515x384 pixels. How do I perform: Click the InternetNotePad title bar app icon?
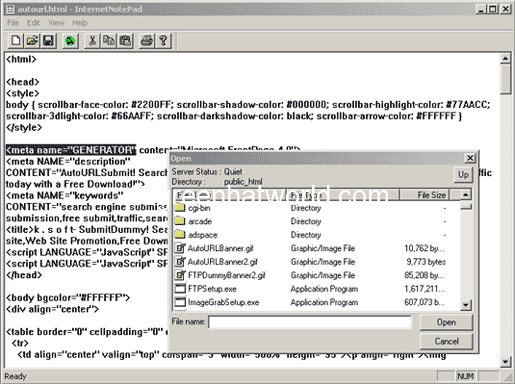point(11,9)
